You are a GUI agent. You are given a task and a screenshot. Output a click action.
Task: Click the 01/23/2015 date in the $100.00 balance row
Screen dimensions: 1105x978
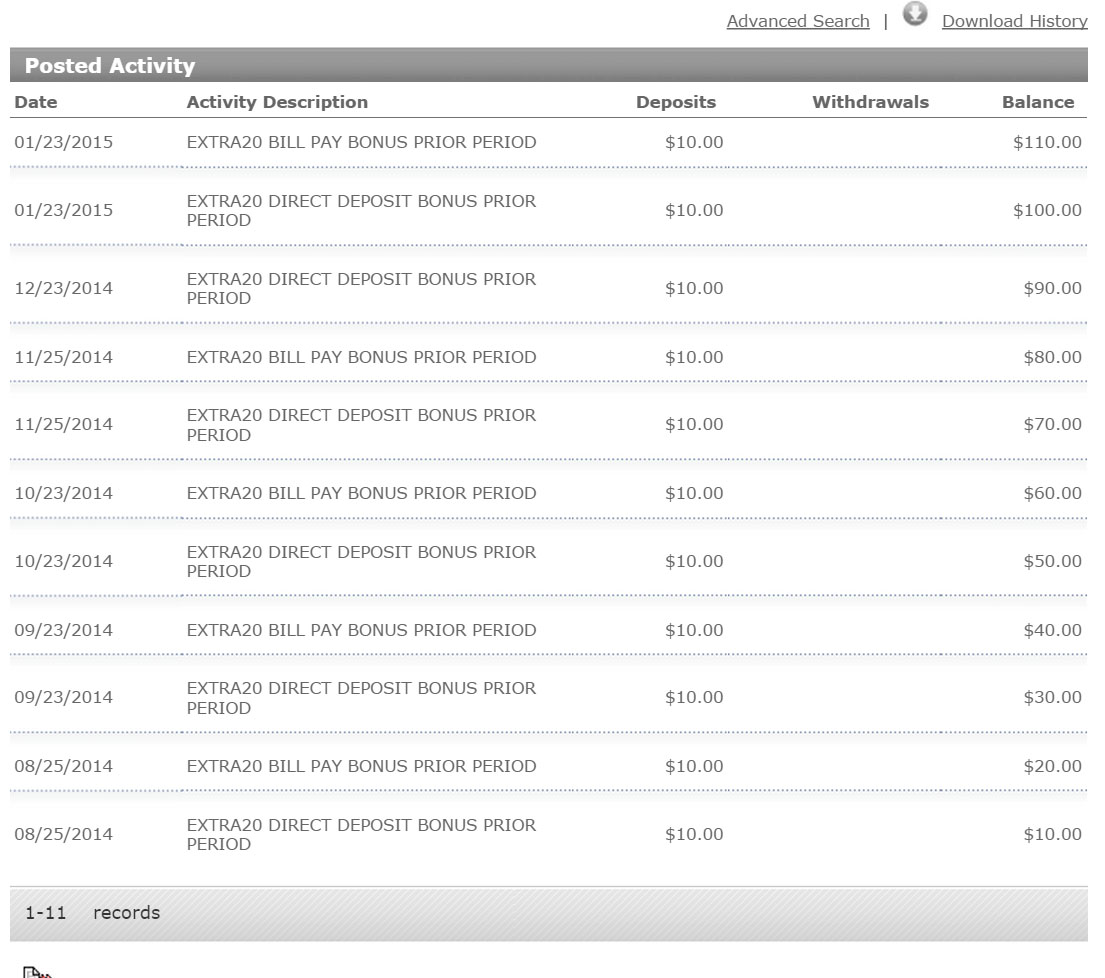63,210
